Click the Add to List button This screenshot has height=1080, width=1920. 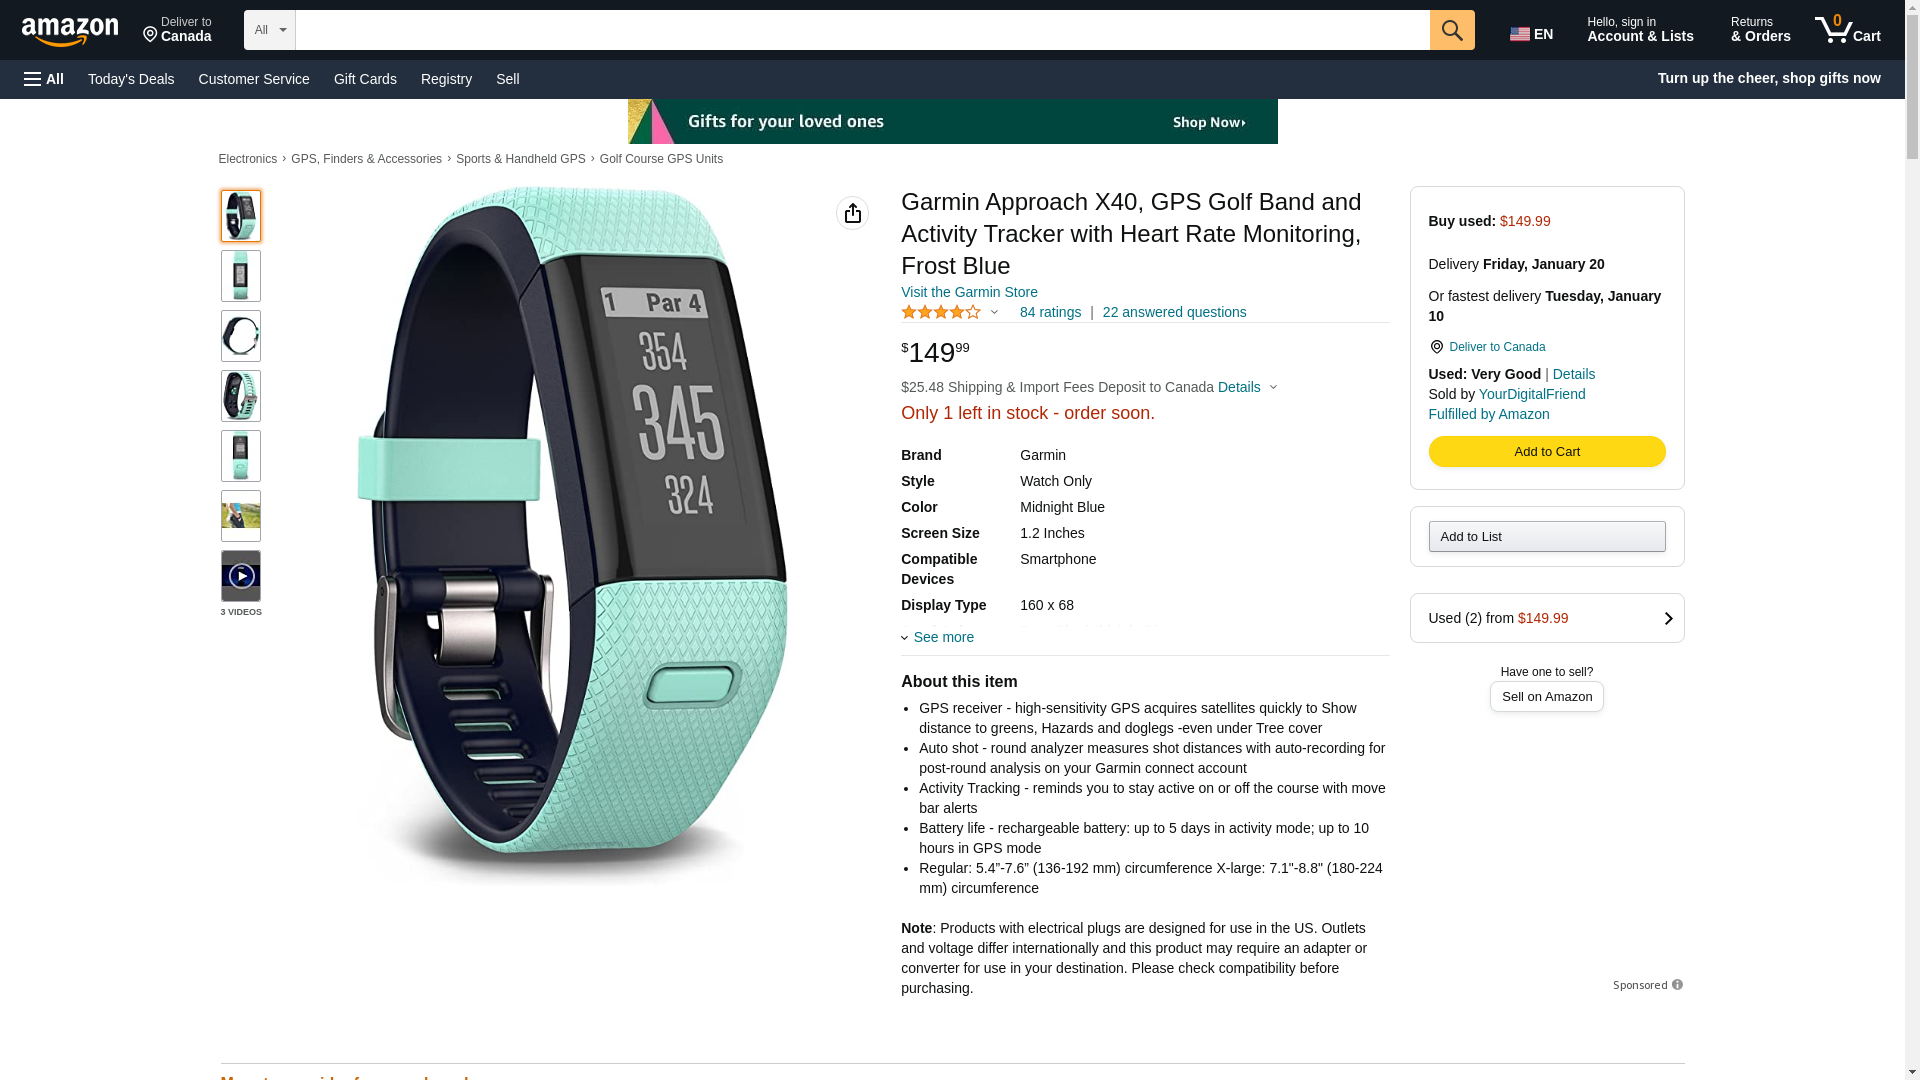(1546, 537)
